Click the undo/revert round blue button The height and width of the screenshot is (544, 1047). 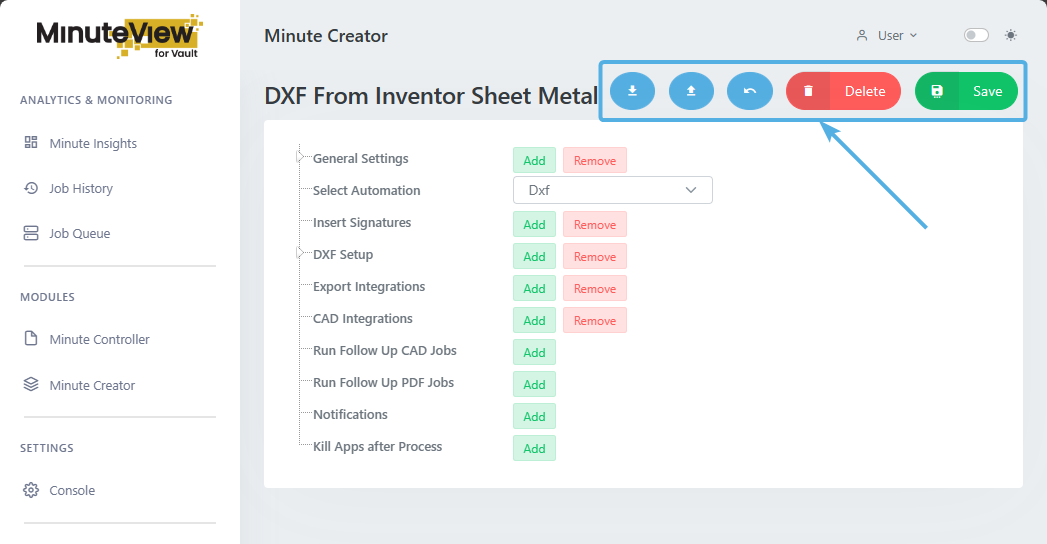750,91
